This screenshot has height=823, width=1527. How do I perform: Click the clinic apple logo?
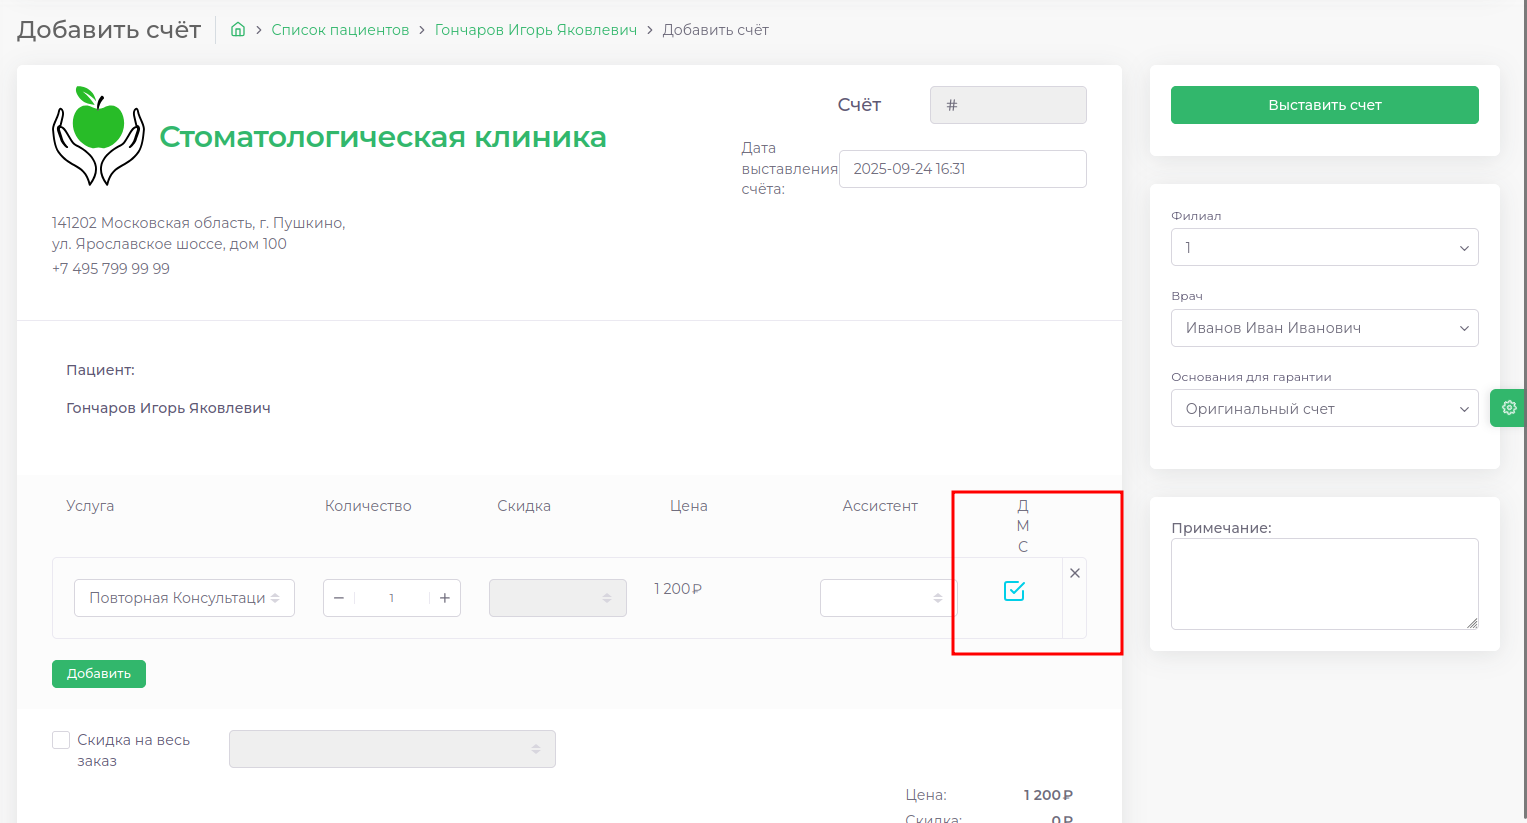click(x=98, y=136)
